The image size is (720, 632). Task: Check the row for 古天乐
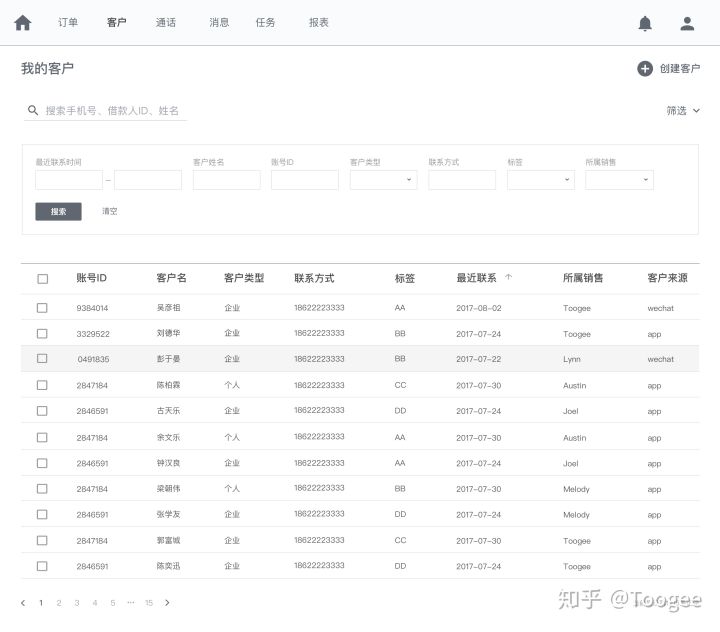click(x=42, y=411)
